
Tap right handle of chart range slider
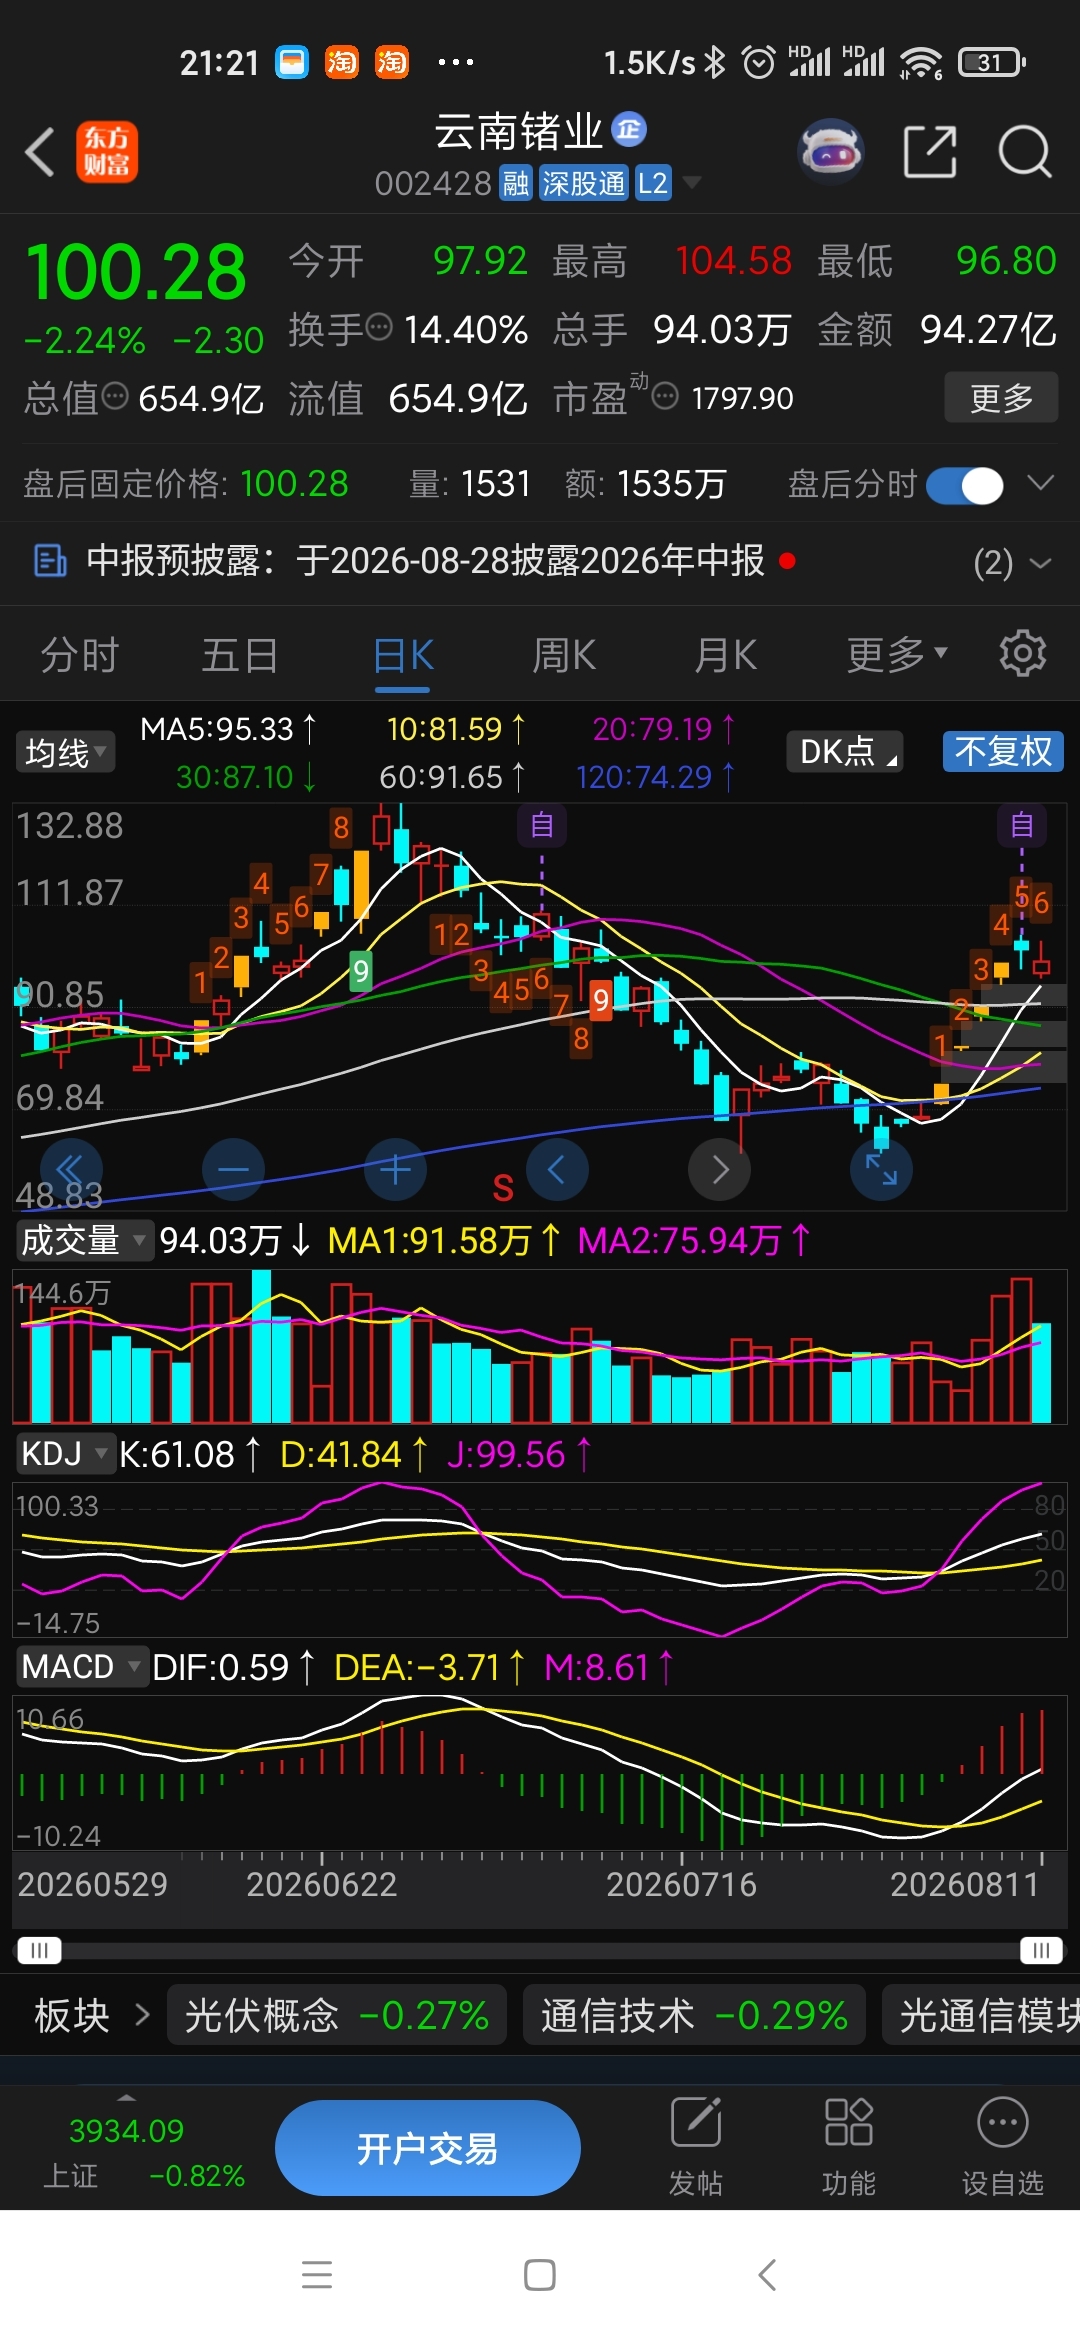coord(1041,1950)
